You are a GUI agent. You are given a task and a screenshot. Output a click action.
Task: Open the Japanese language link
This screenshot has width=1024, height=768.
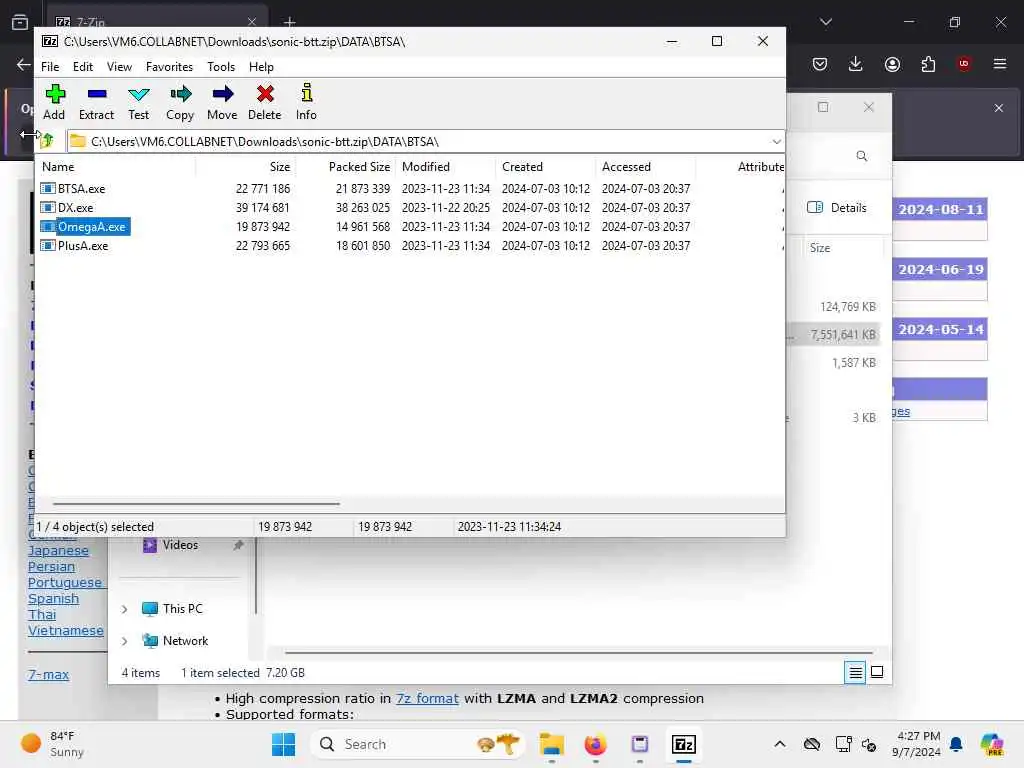58,551
